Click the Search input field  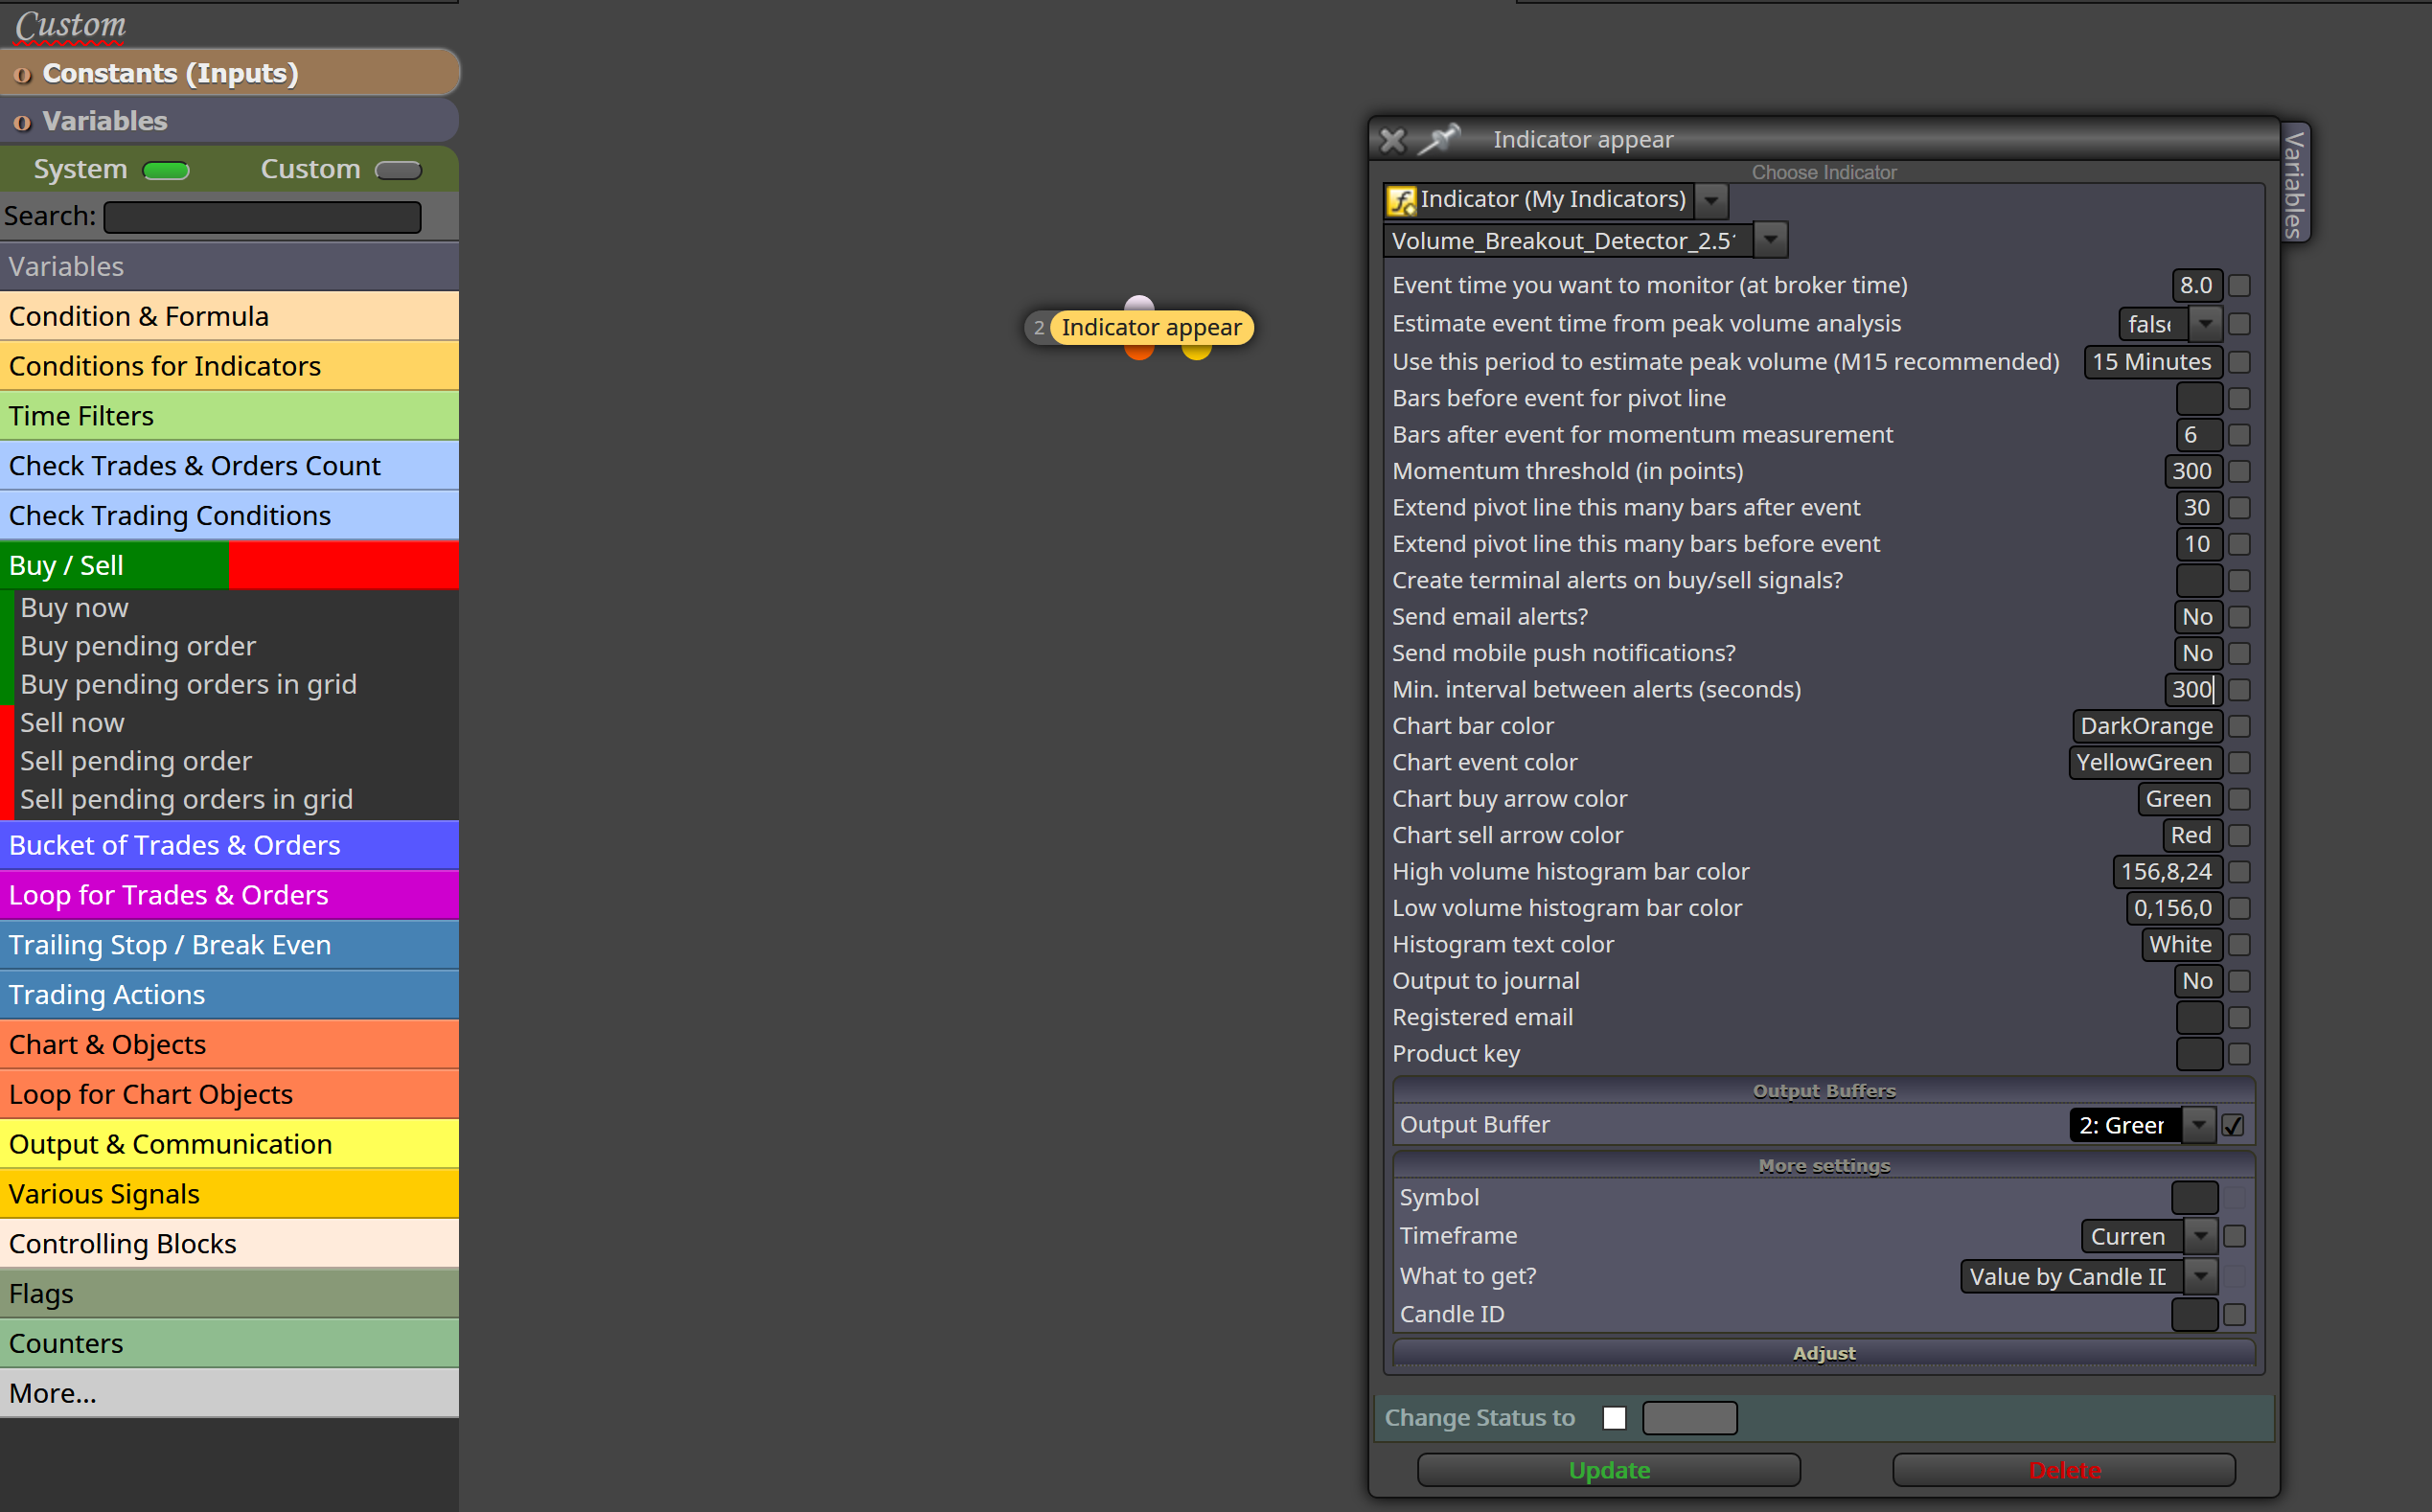pos(262,217)
